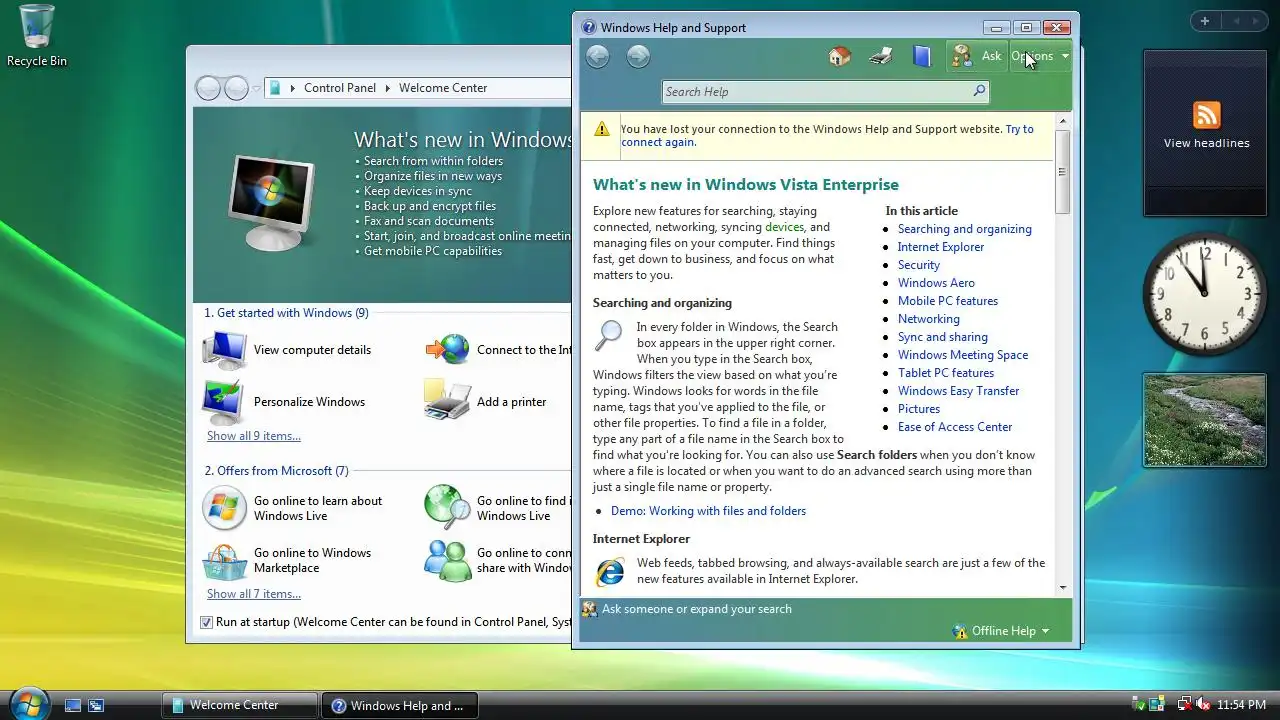The width and height of the screenshot is (1280, 720).
Task: Go forward in Windows Help and Support
Action: point(638,56)
